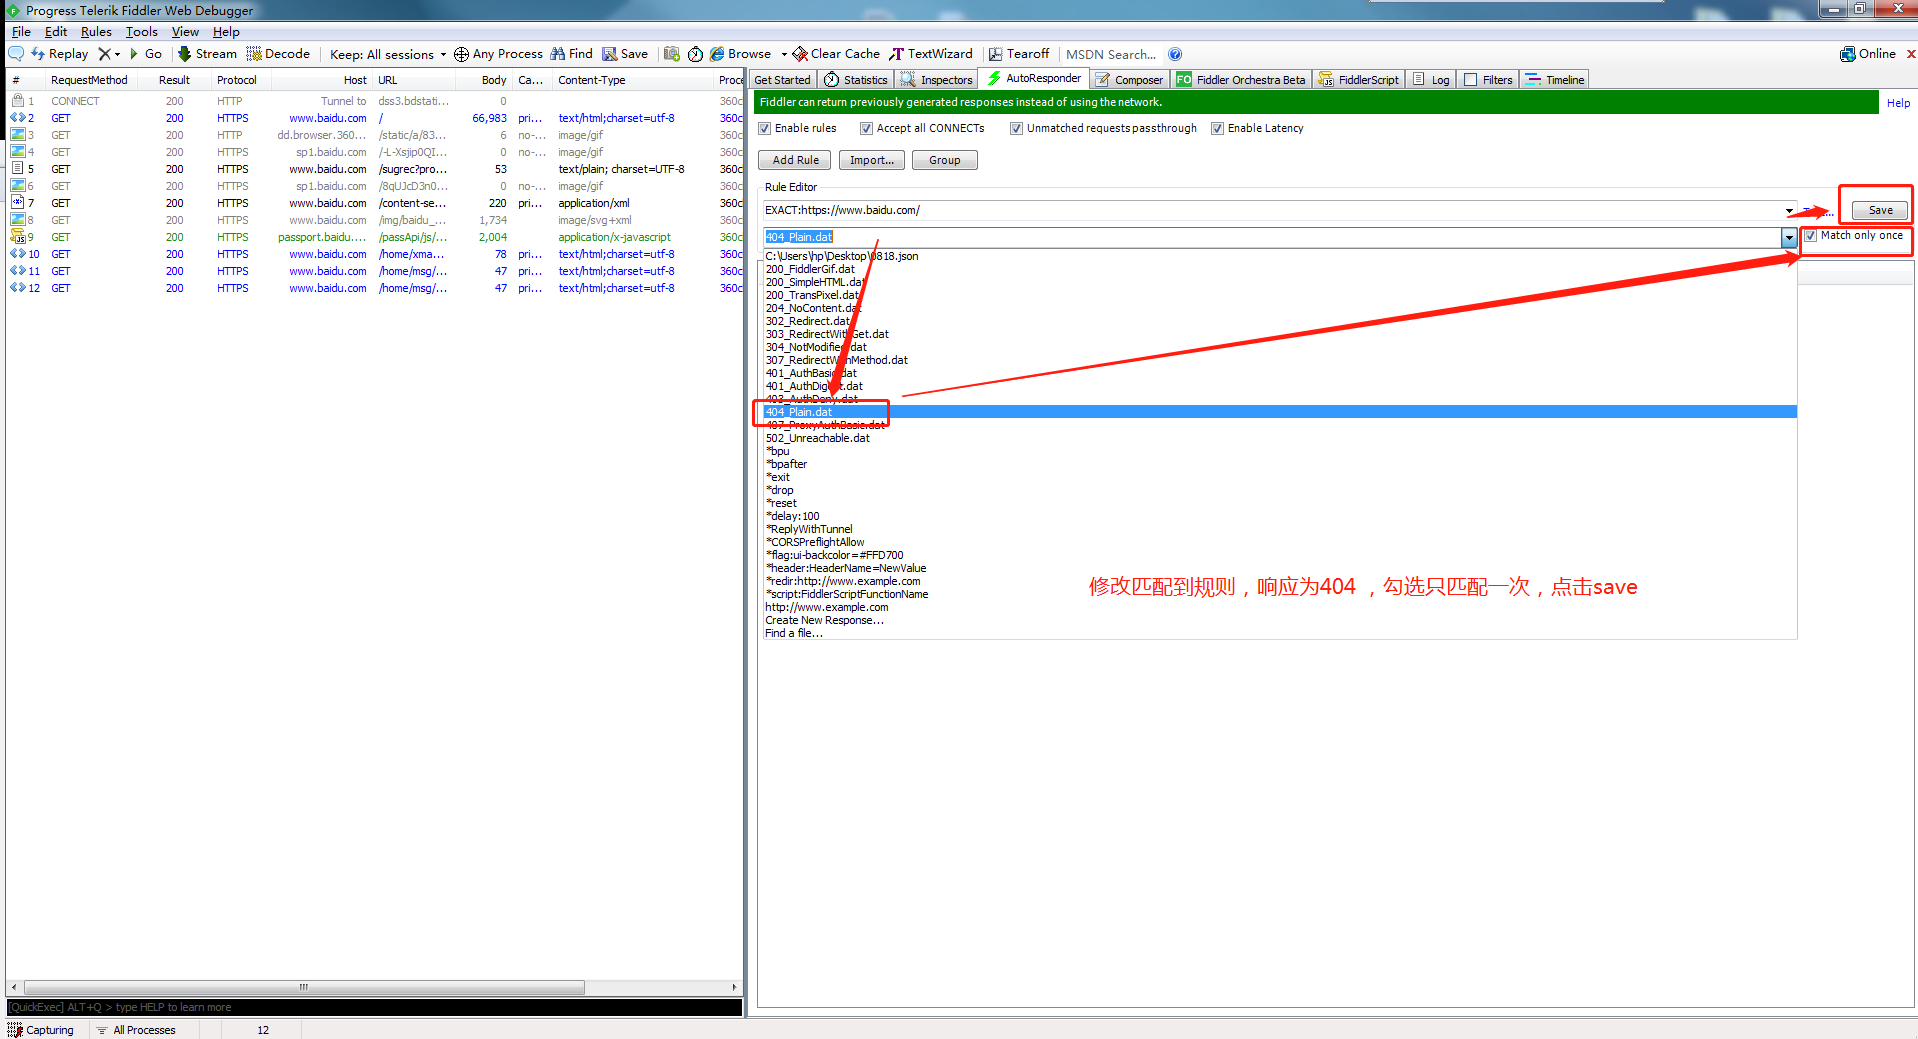Open Find sessions with binoculars icon
The image size is (1918, 1039).
pos(571,54)
